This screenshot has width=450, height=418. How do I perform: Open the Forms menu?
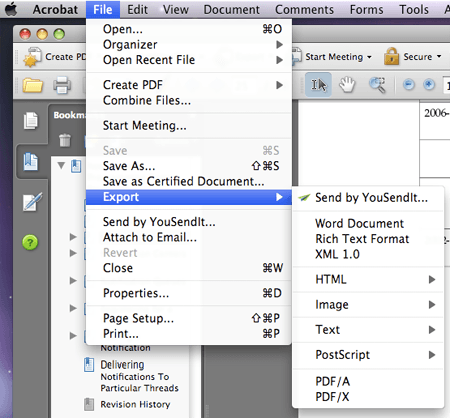[366, 9]
